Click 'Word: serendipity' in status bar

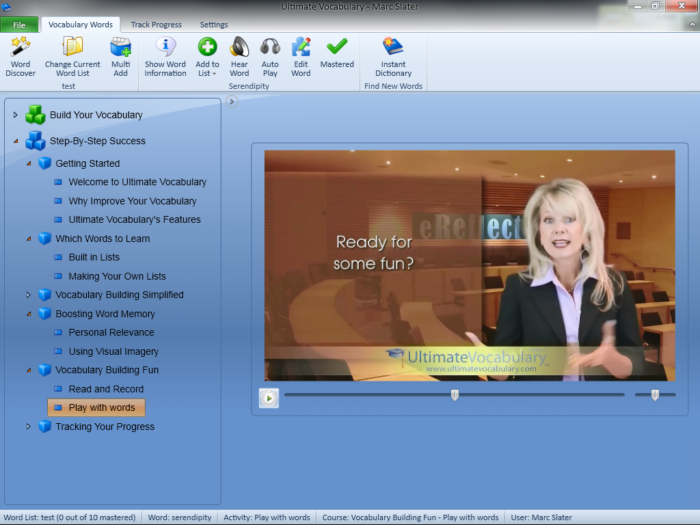point(179,517)
